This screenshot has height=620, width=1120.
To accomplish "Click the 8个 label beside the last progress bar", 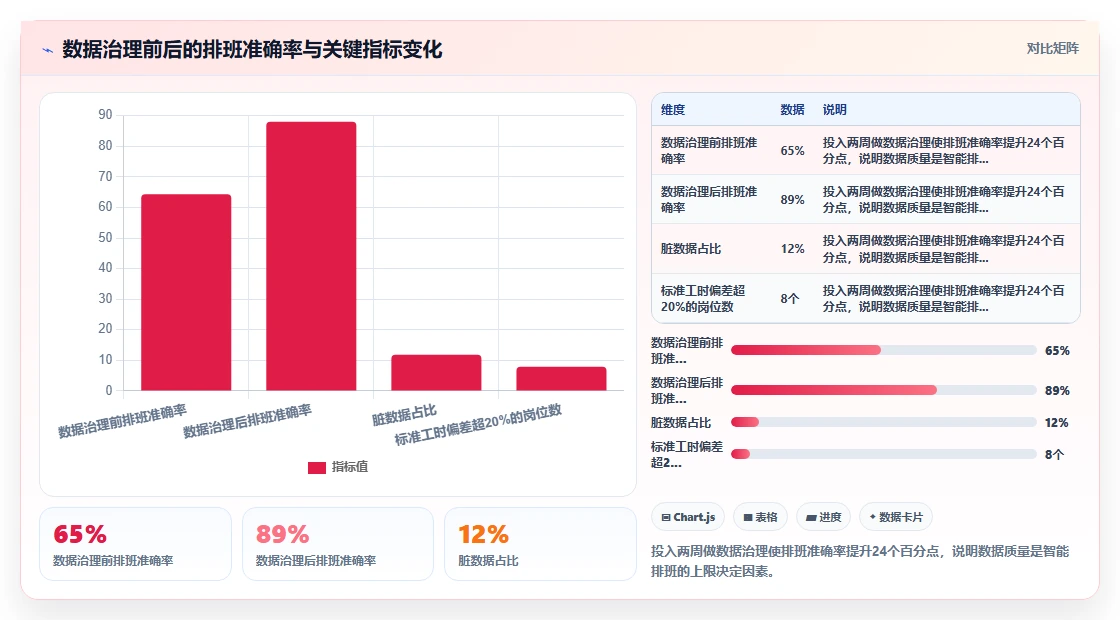I will pyautogui.click(x=1054, y=455).
